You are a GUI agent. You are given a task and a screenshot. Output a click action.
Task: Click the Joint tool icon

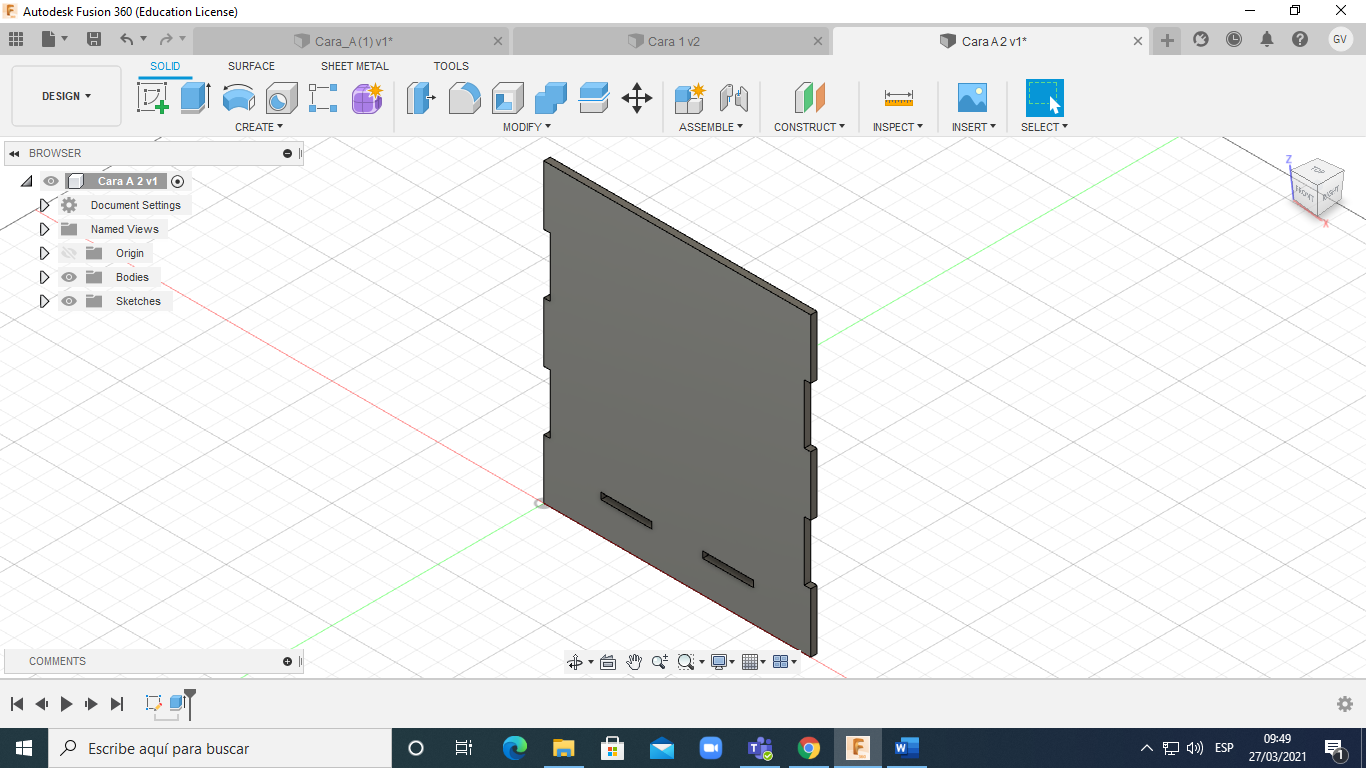point(734,98)
